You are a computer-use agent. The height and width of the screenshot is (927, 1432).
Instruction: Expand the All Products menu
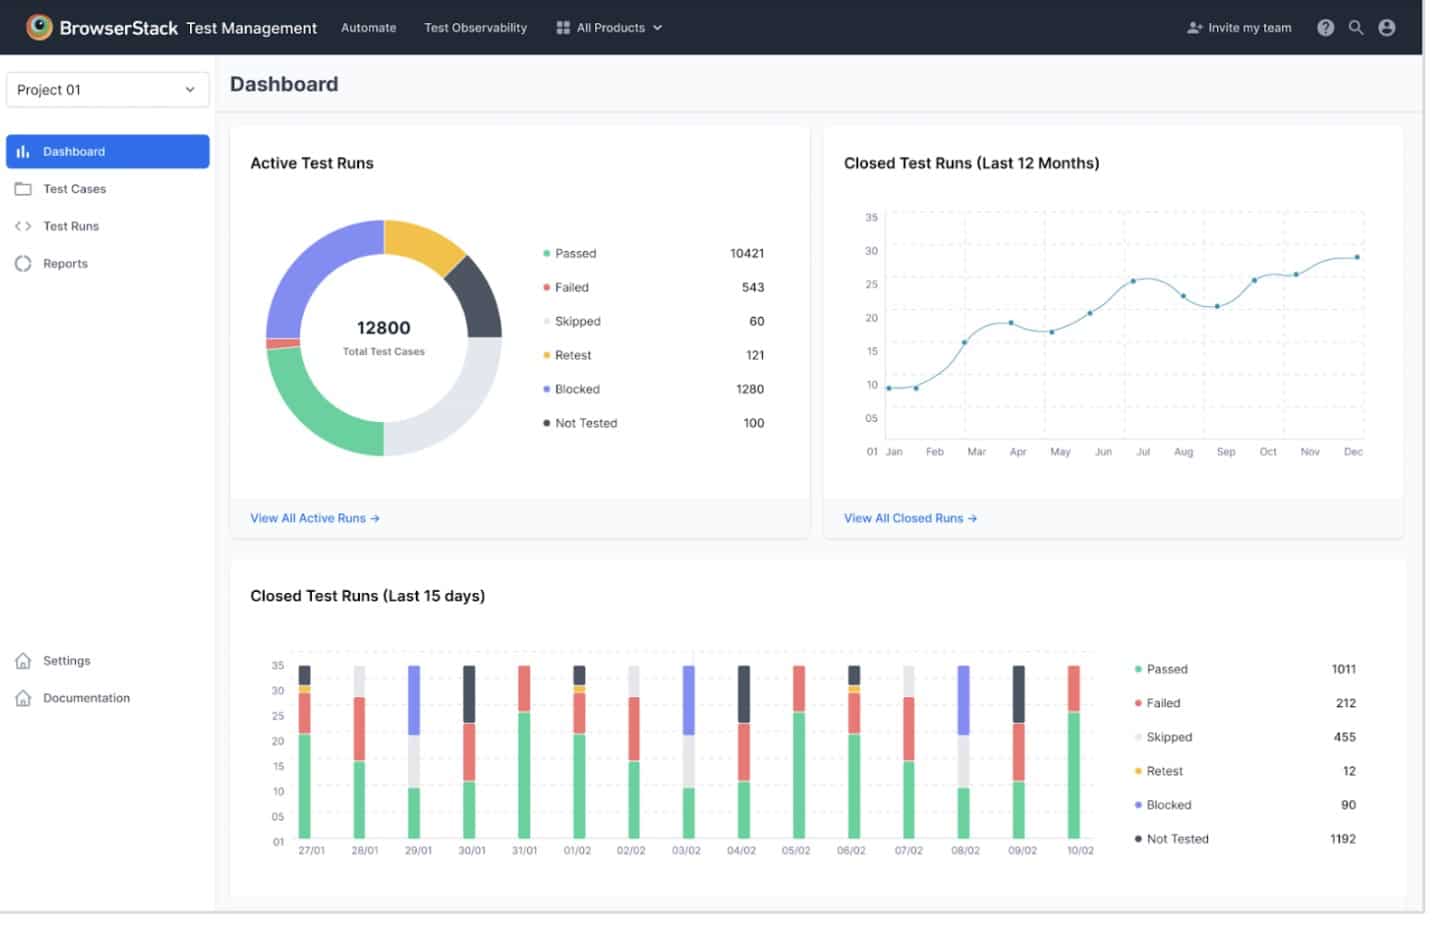click(x=608, y=27)
